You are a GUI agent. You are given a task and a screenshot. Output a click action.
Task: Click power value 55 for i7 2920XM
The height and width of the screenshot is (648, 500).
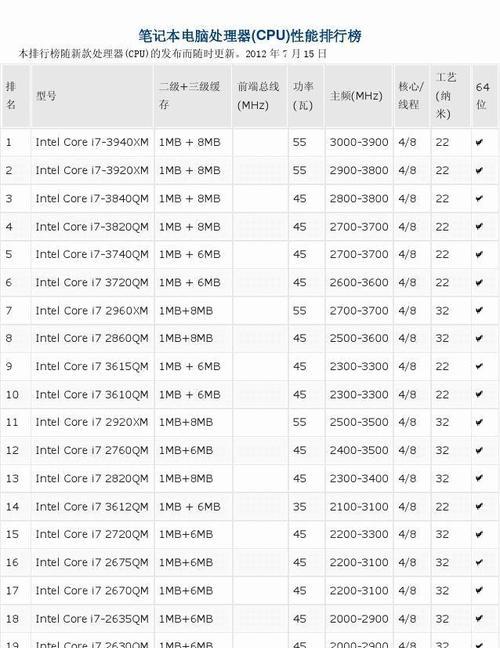click(300, 422)
